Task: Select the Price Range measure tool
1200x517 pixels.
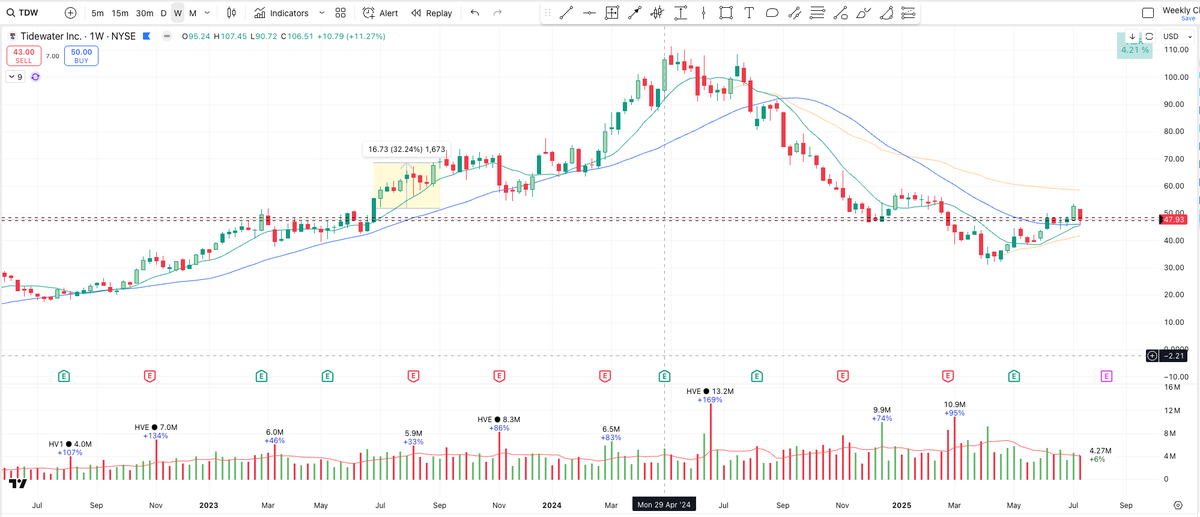Action: (x=681, y=13)
